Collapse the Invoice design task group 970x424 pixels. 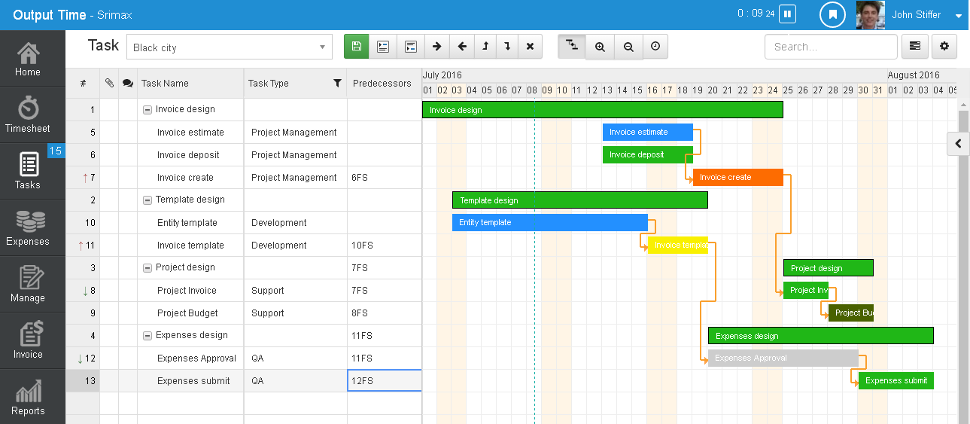coord(147,110)
